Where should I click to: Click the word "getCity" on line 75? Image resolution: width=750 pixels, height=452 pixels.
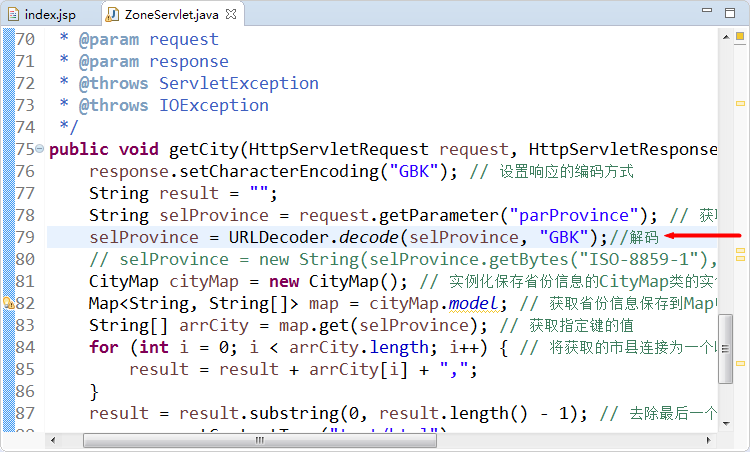pyautogui.click(x=204, y=150)
